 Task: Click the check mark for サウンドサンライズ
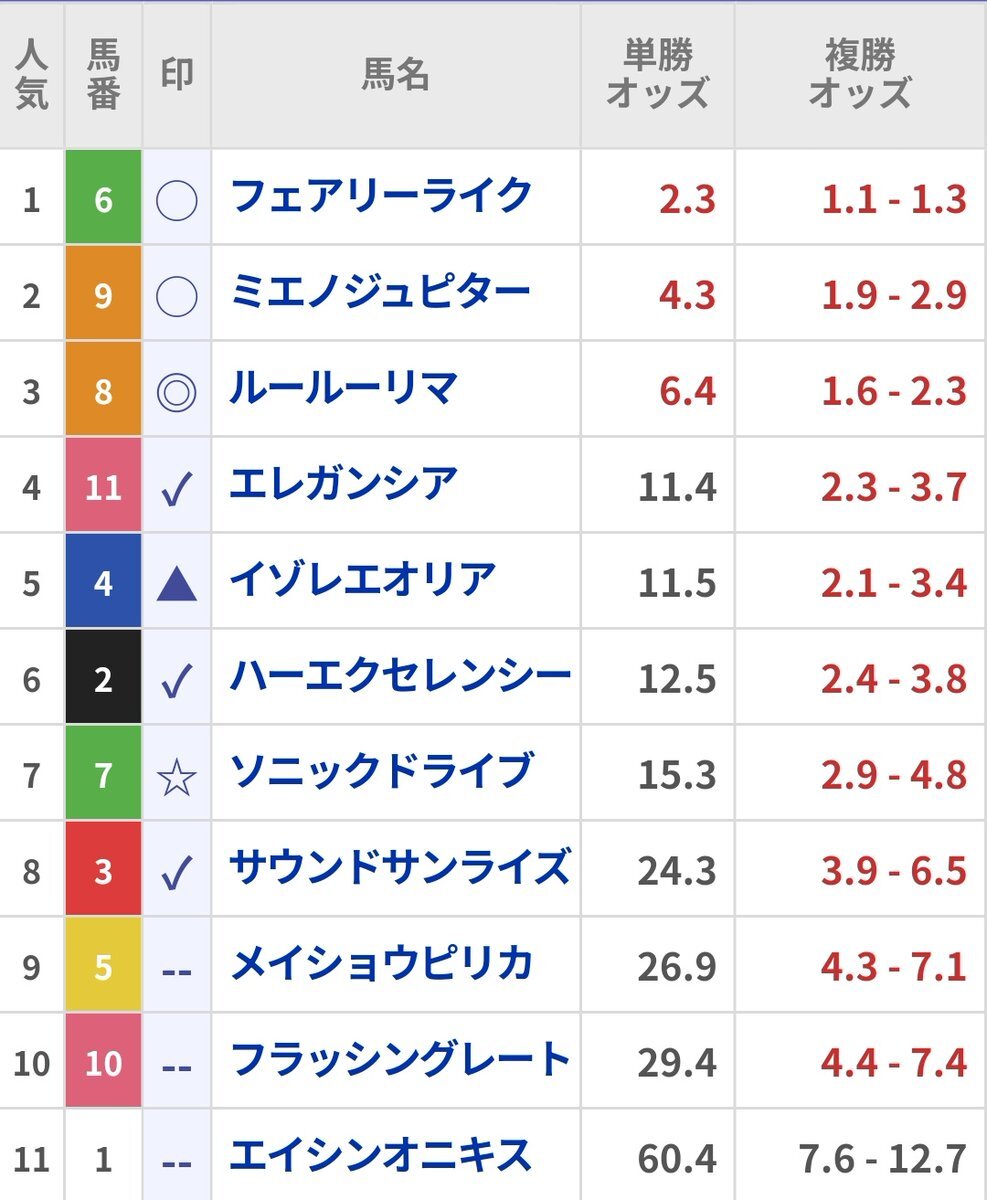point(177,874)
